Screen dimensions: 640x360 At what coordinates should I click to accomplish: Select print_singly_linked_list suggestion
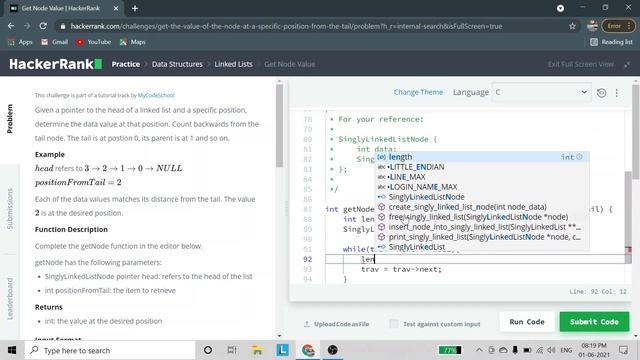(x=482, y=237)
